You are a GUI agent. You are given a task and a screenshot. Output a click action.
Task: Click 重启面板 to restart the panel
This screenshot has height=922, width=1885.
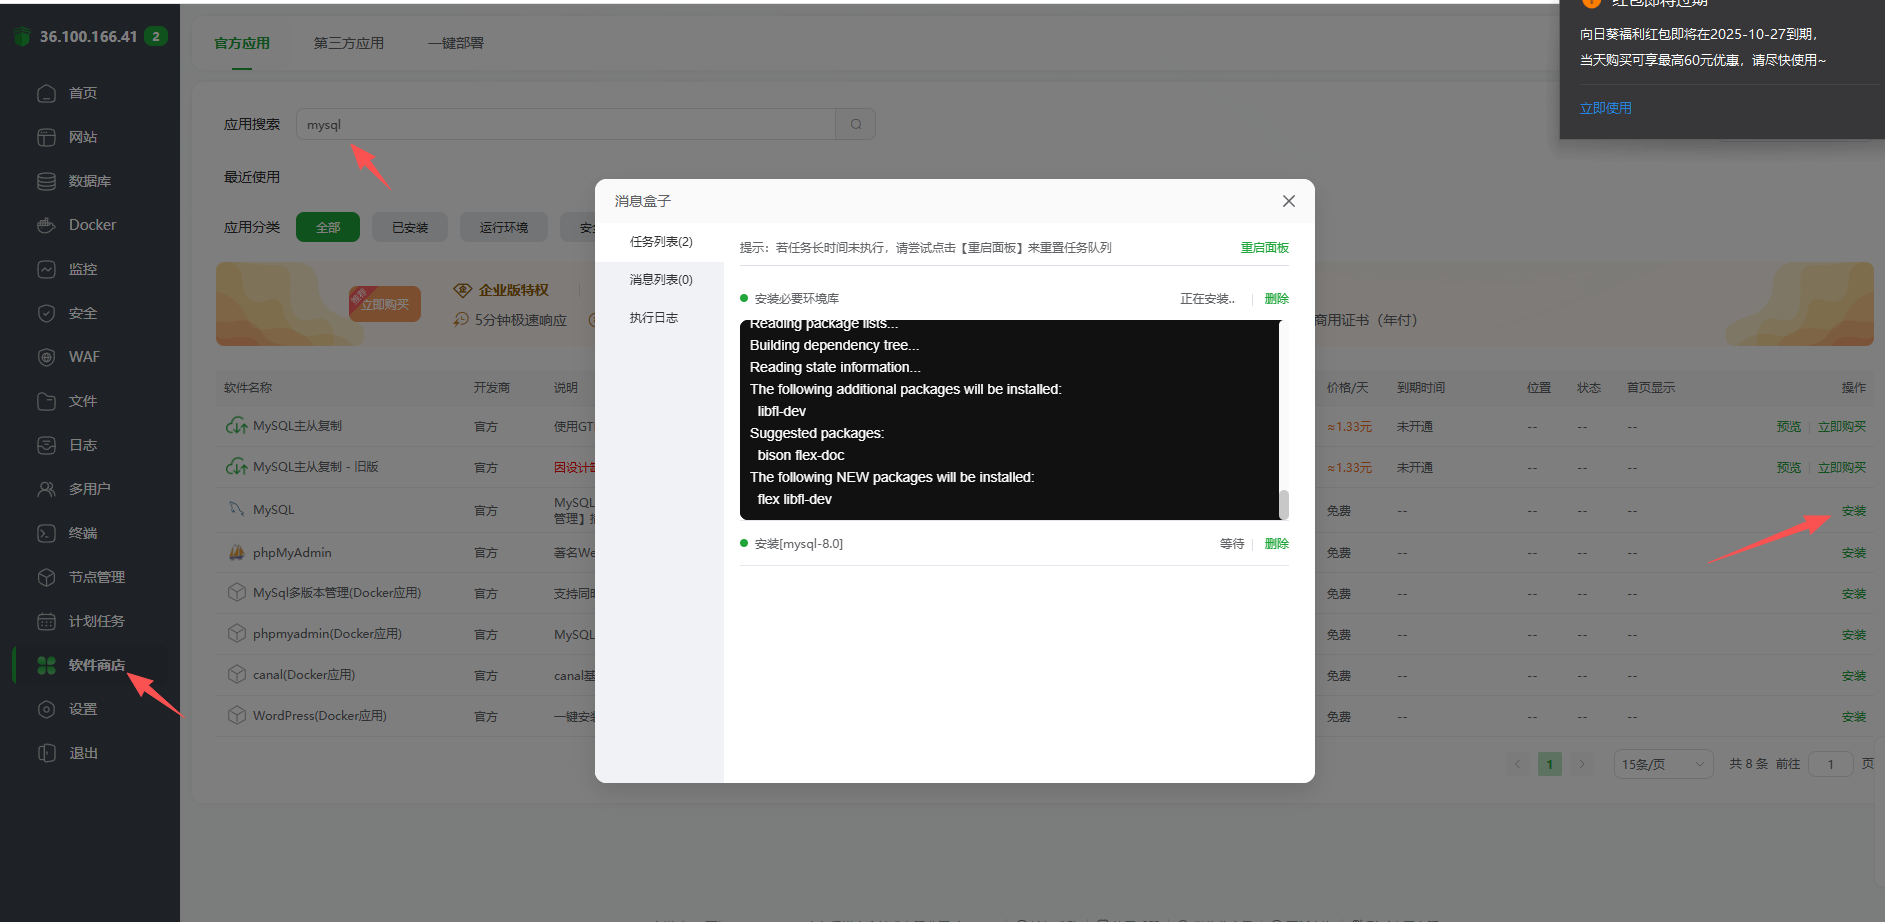[x=1264, y=247]
